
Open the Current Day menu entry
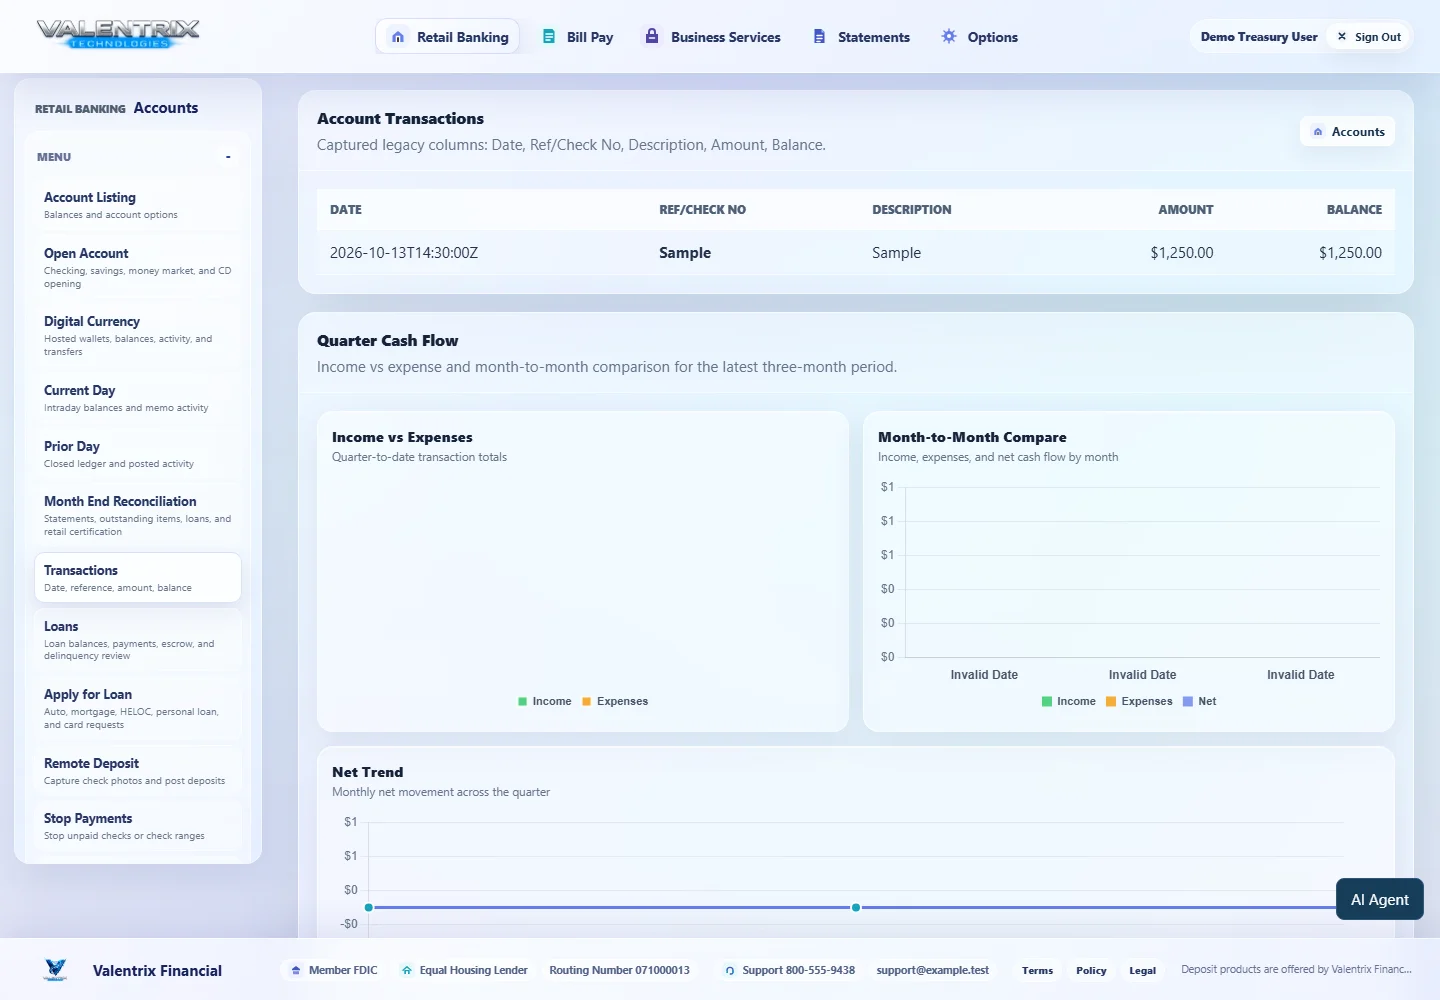pyautogui.click(x=138, y=398)
